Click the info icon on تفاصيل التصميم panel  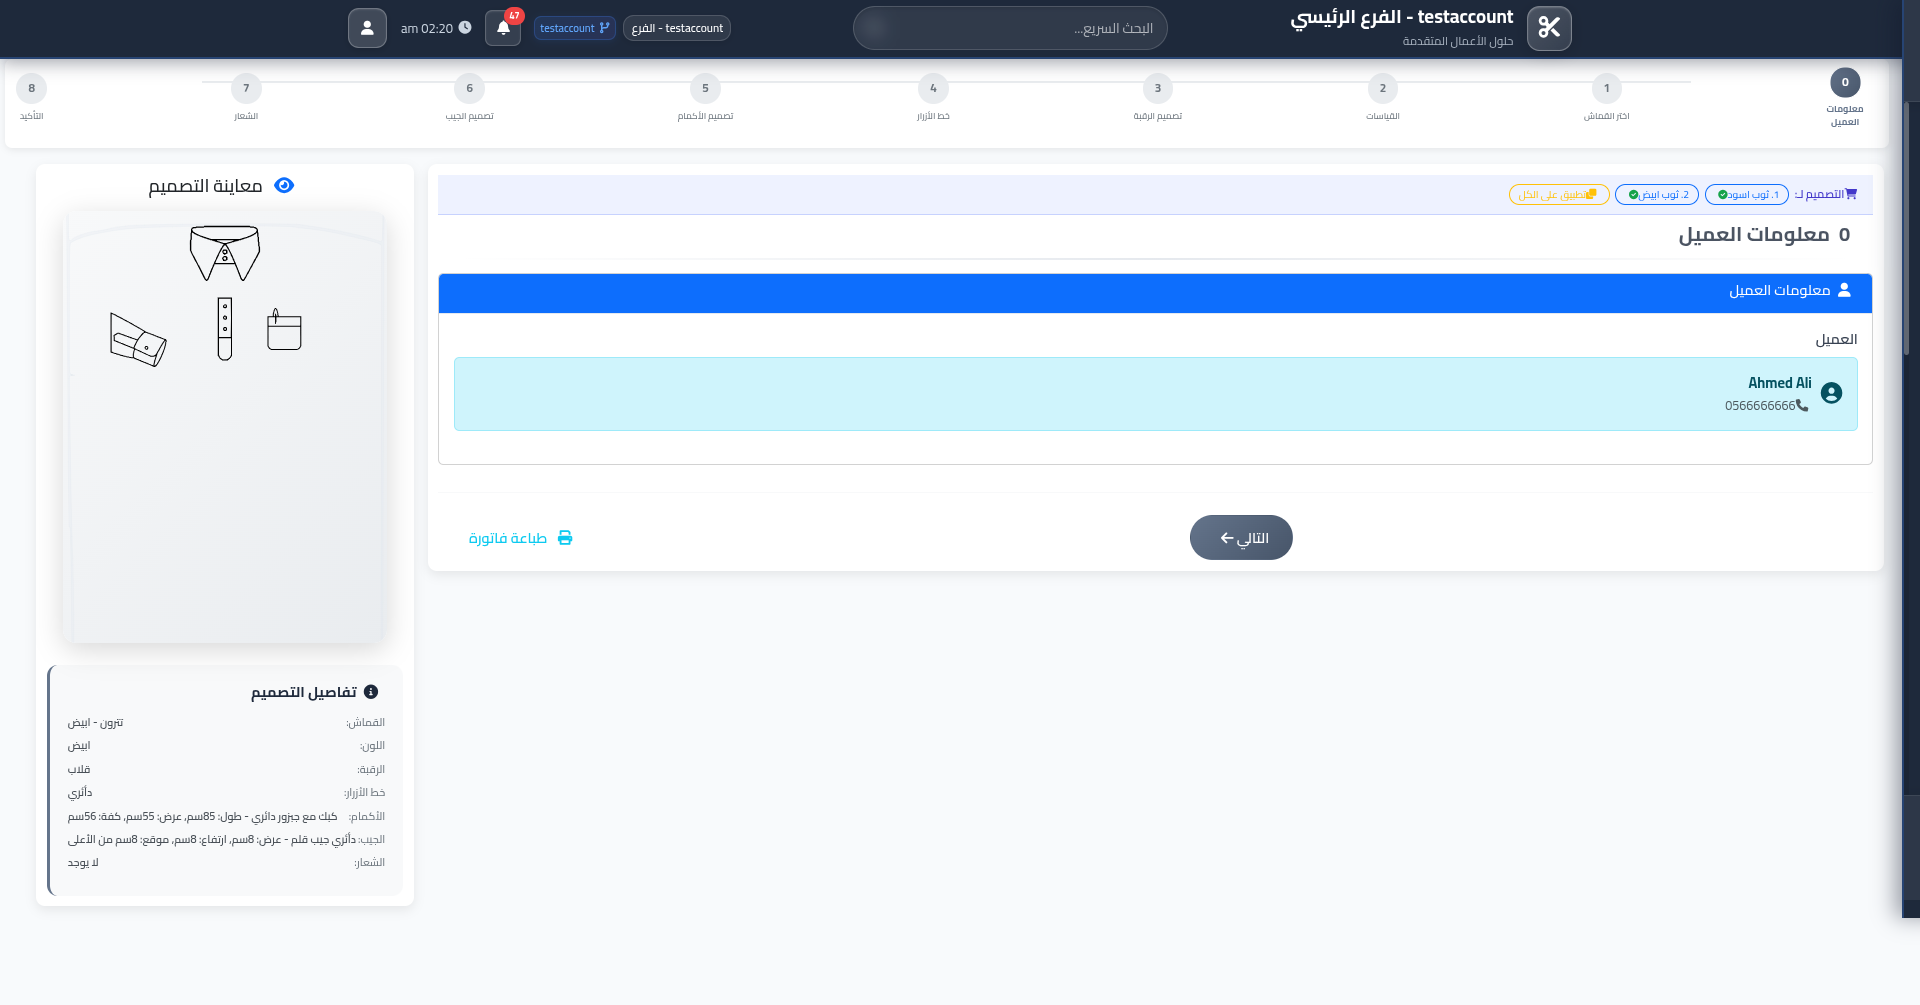(373, 690)
